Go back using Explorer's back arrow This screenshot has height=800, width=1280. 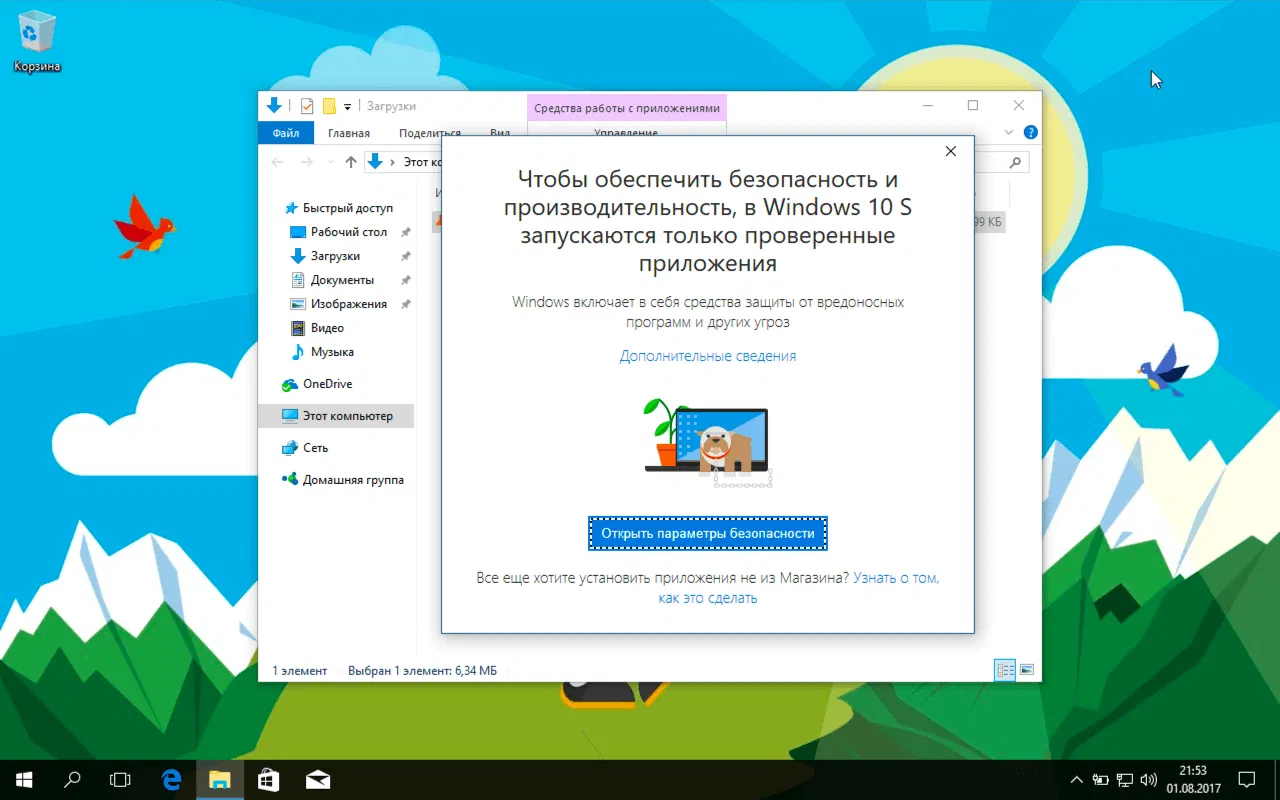[x=278, y=162]
